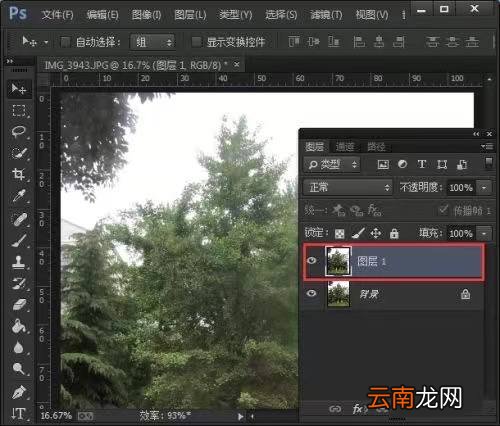Screen dimensions: 500x426
Task: Select the Healing Brush tool
Action: [19, 219]
